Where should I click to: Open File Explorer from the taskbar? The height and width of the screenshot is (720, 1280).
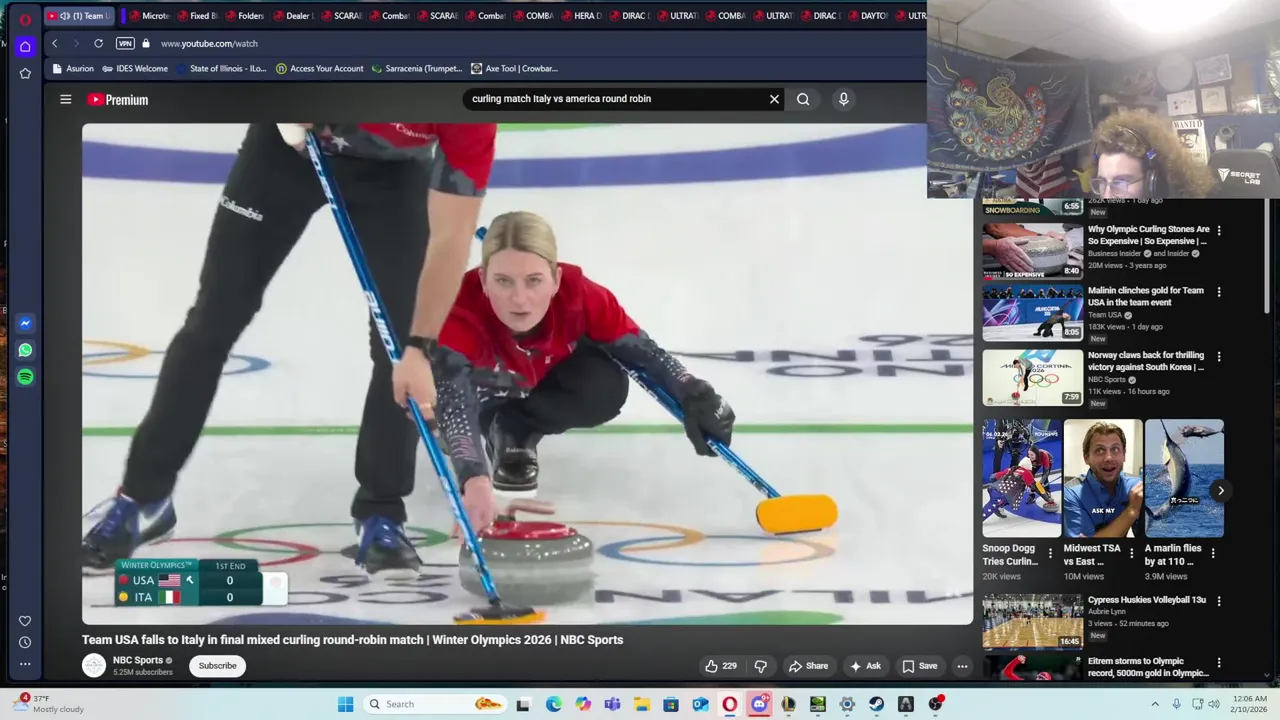tap(641, 704)
